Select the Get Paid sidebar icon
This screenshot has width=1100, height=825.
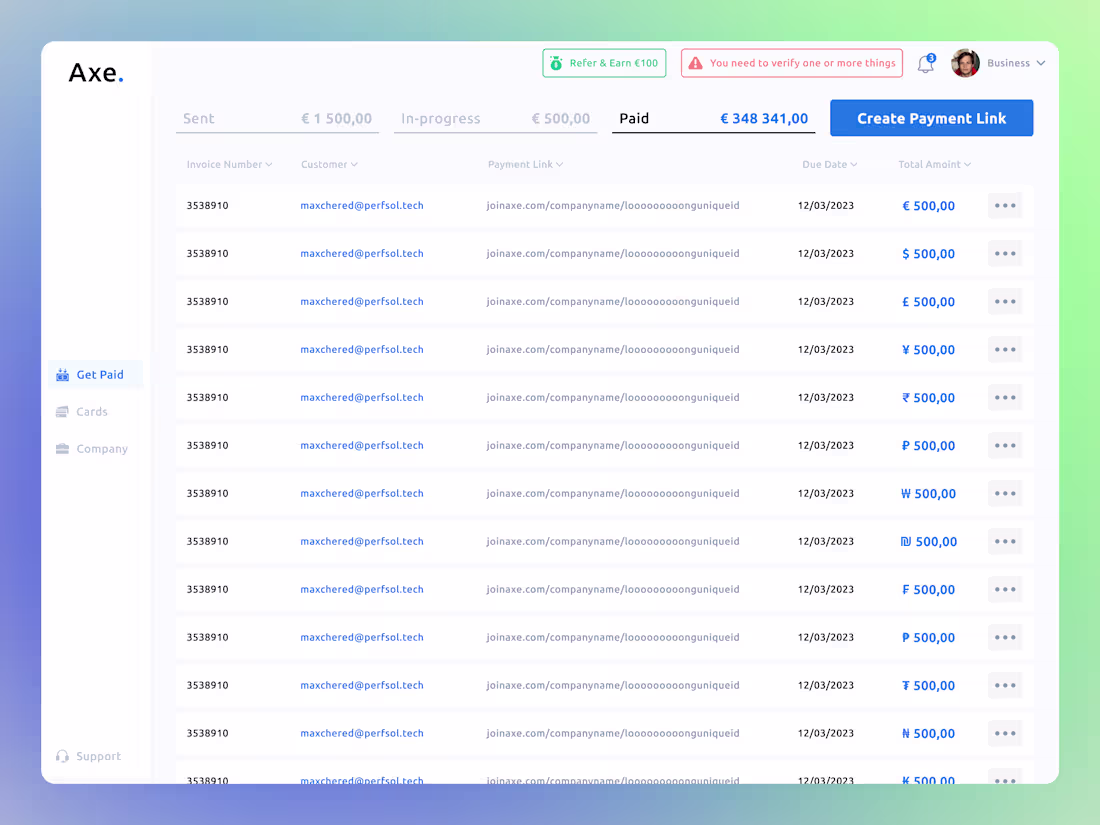tap(62, 374)
